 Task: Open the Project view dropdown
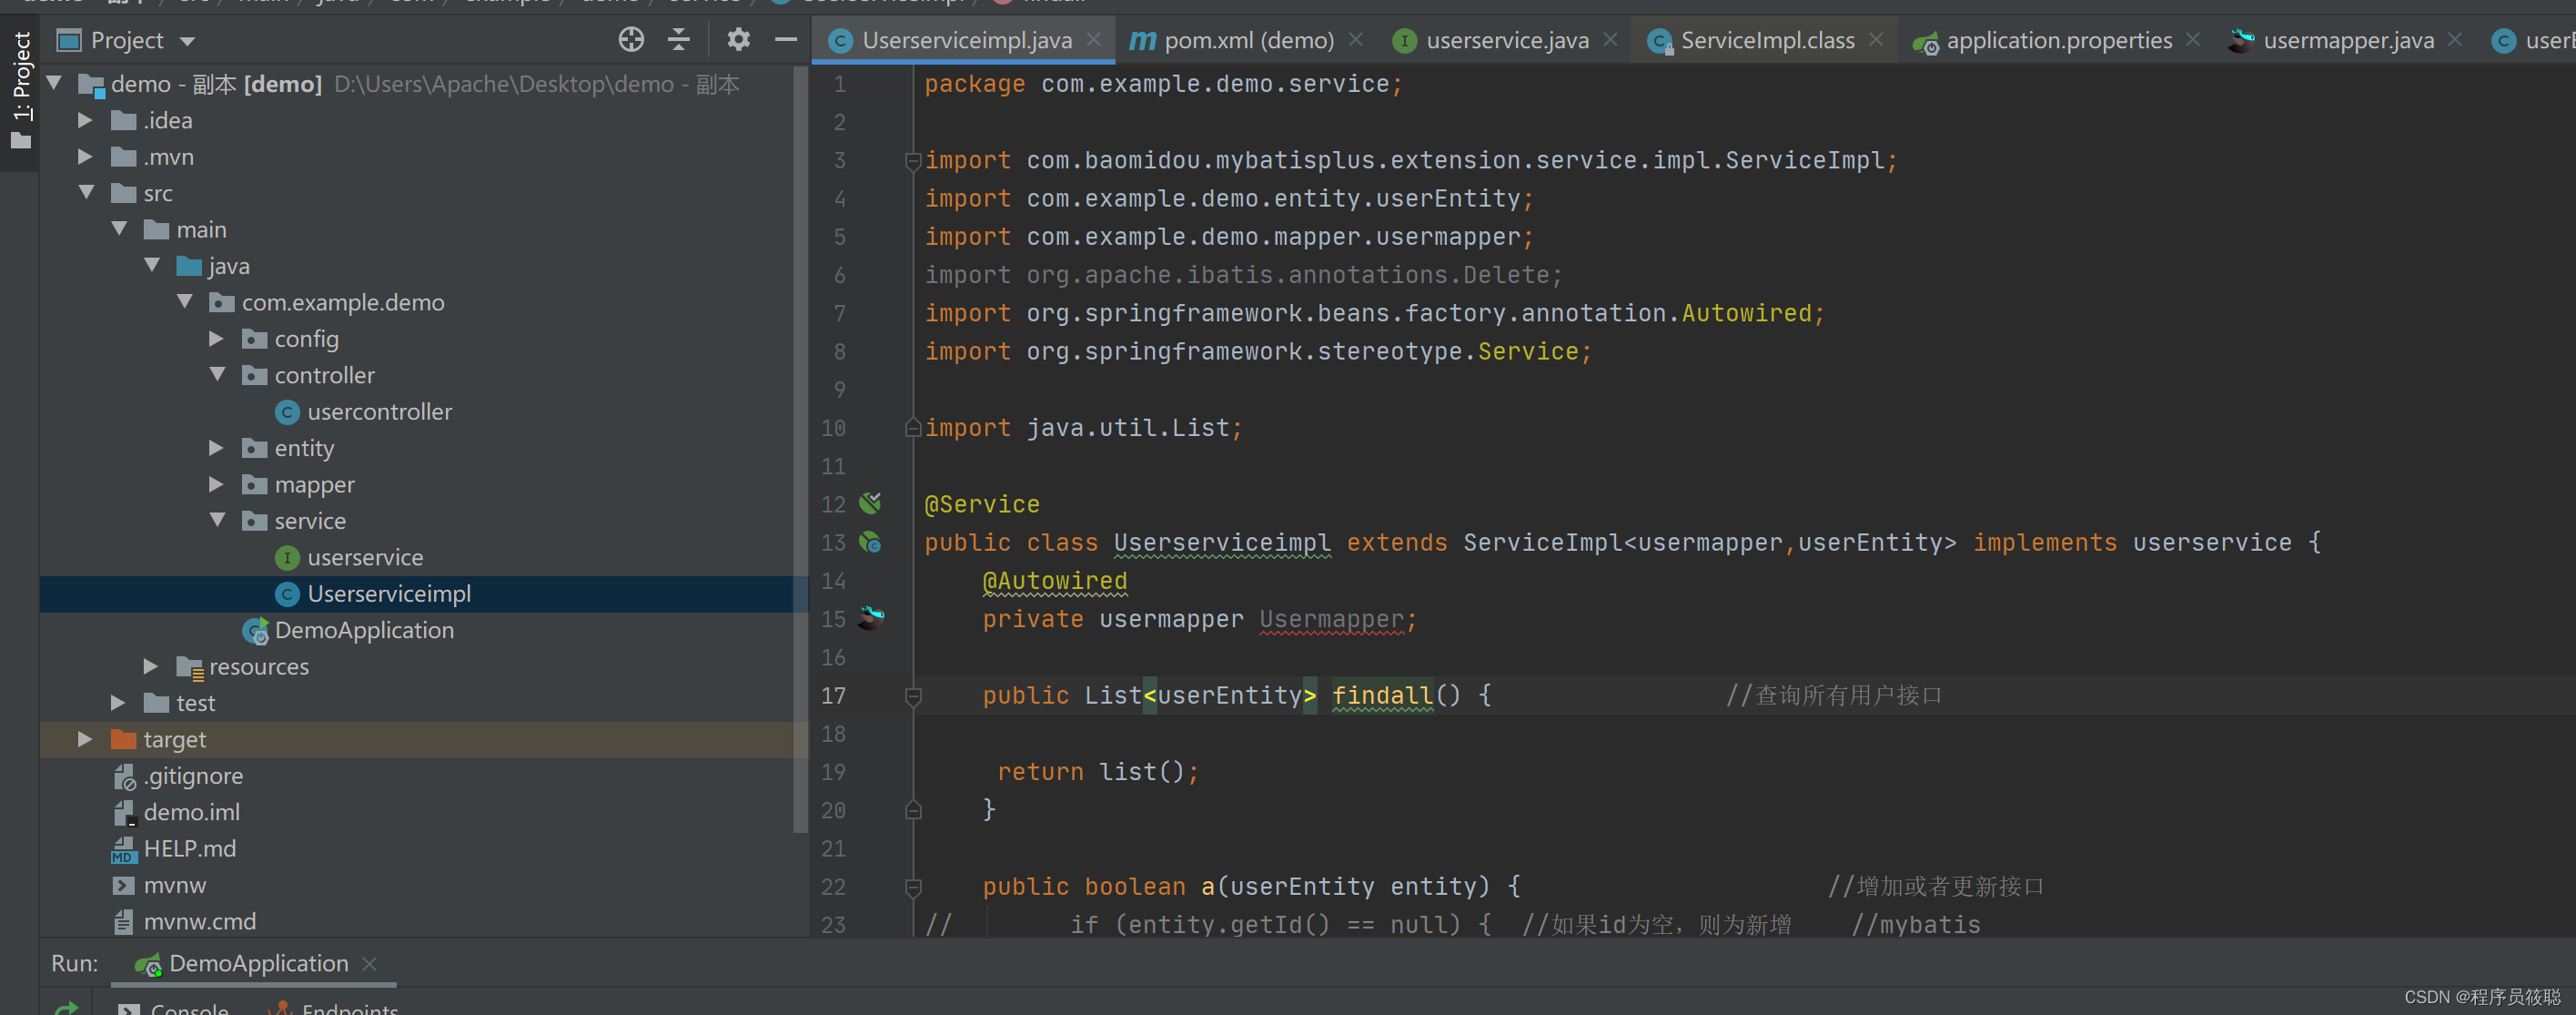[188, 41]
